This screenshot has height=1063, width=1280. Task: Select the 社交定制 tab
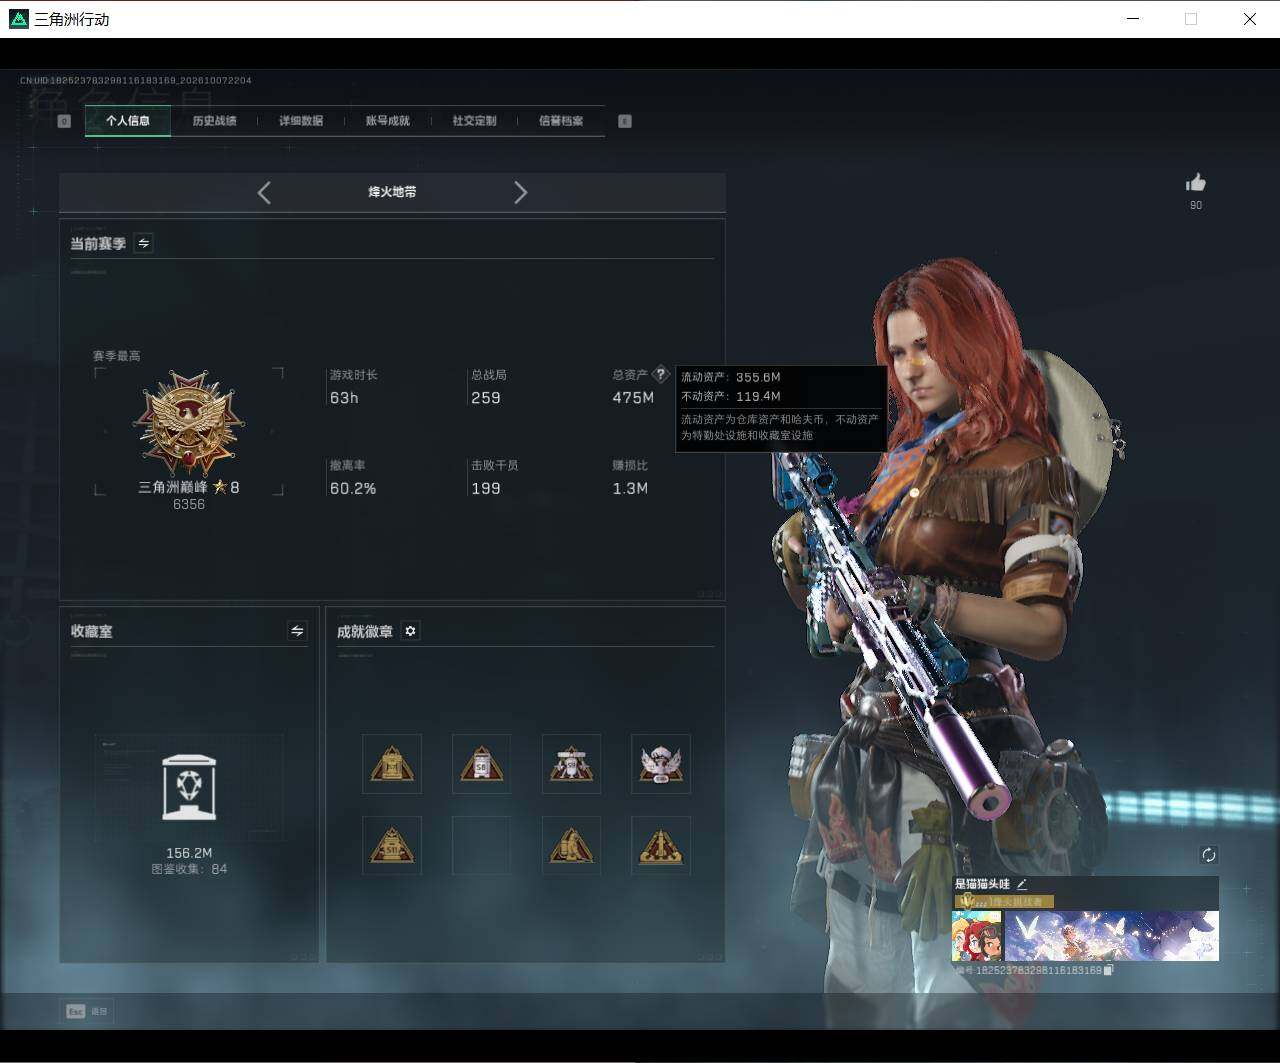[474, 121]
